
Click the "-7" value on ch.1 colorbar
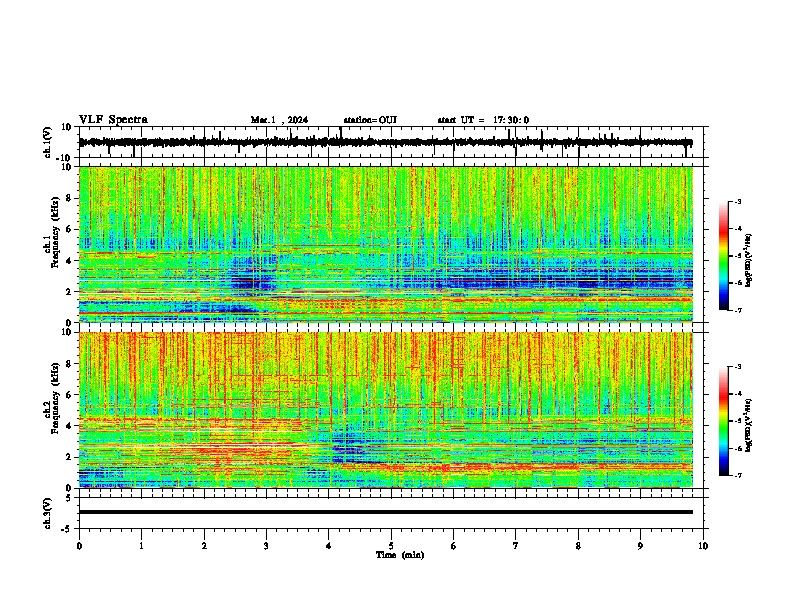(738, 310)
